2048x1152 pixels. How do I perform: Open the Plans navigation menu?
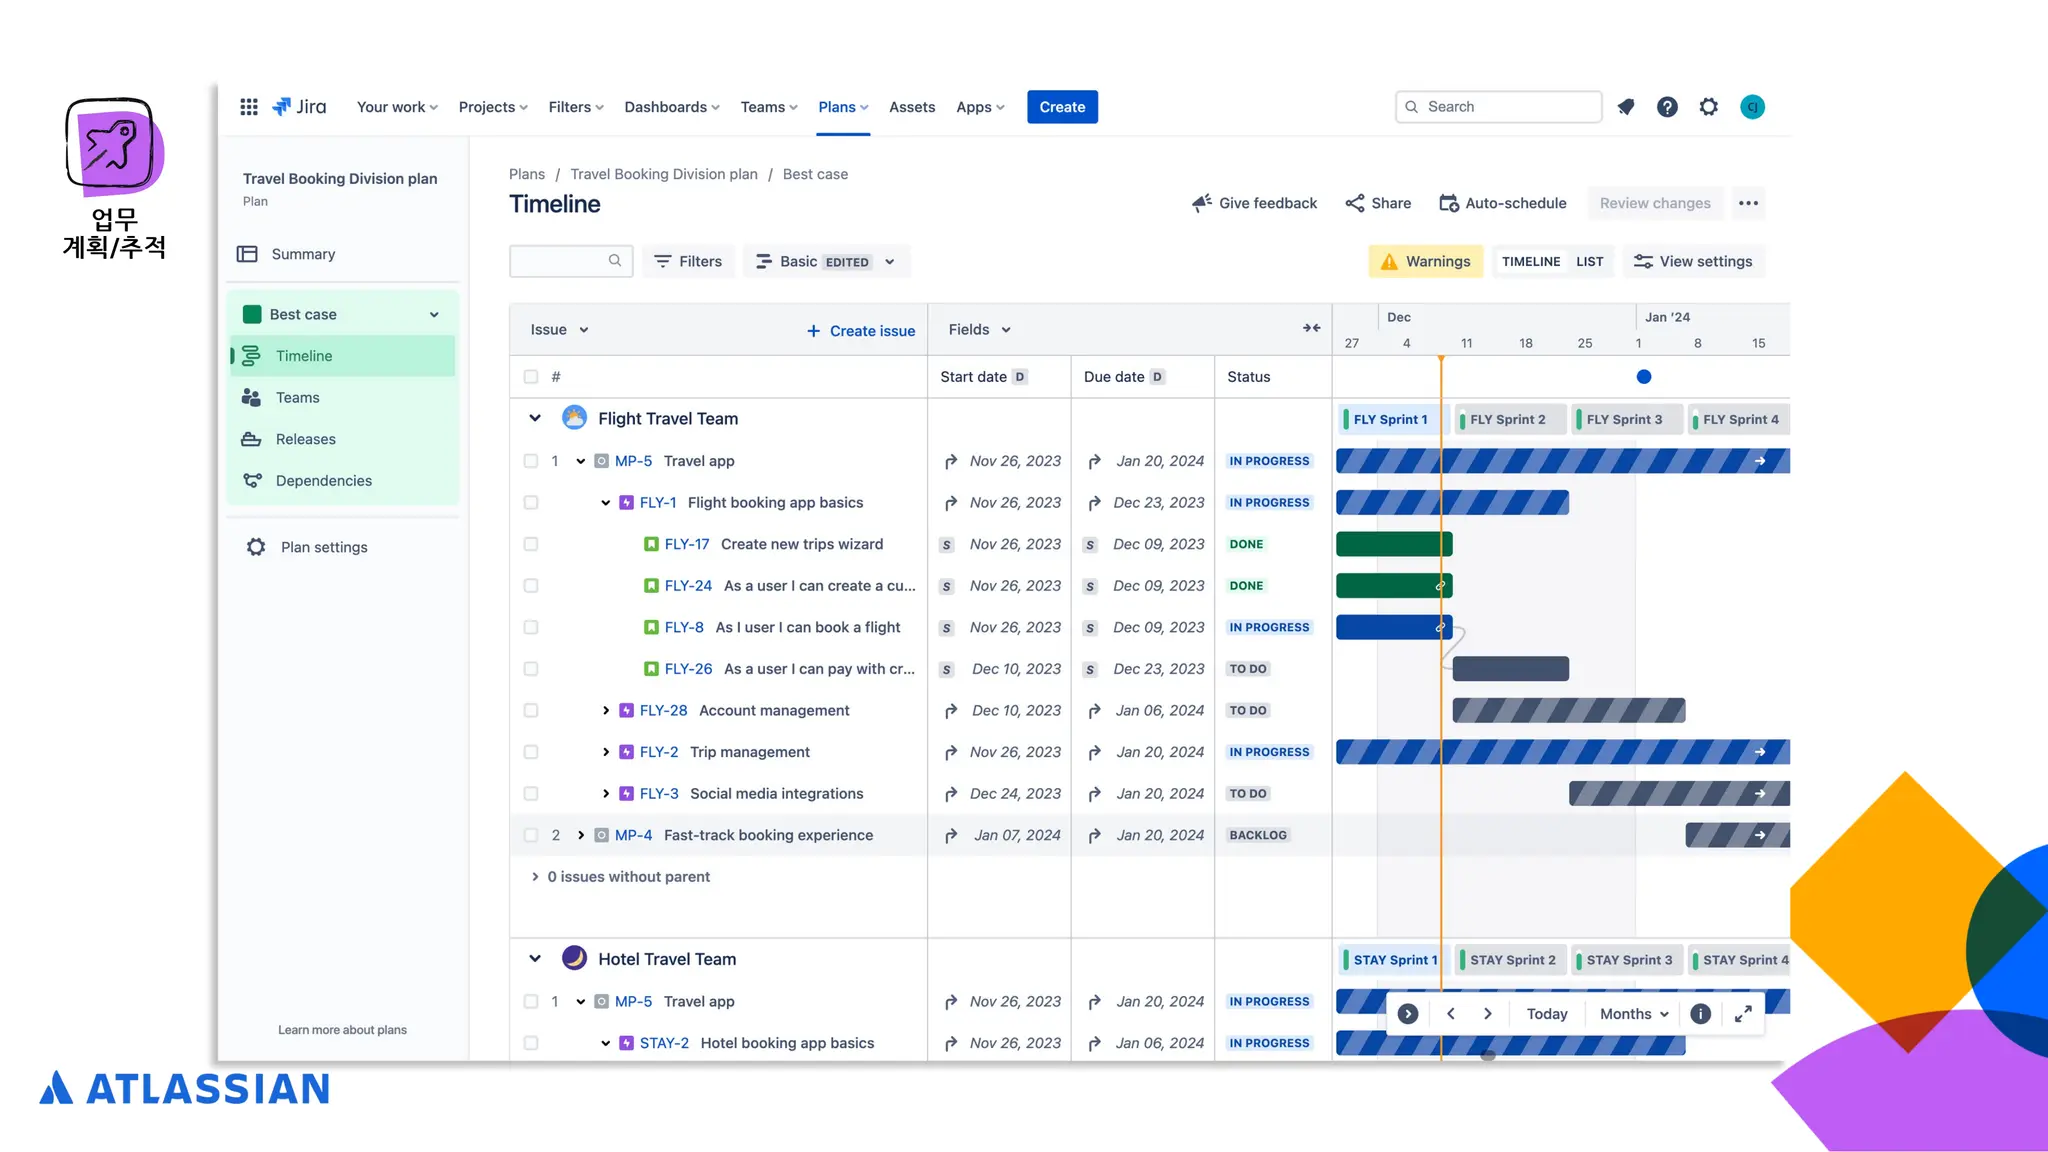coord(843,107)
